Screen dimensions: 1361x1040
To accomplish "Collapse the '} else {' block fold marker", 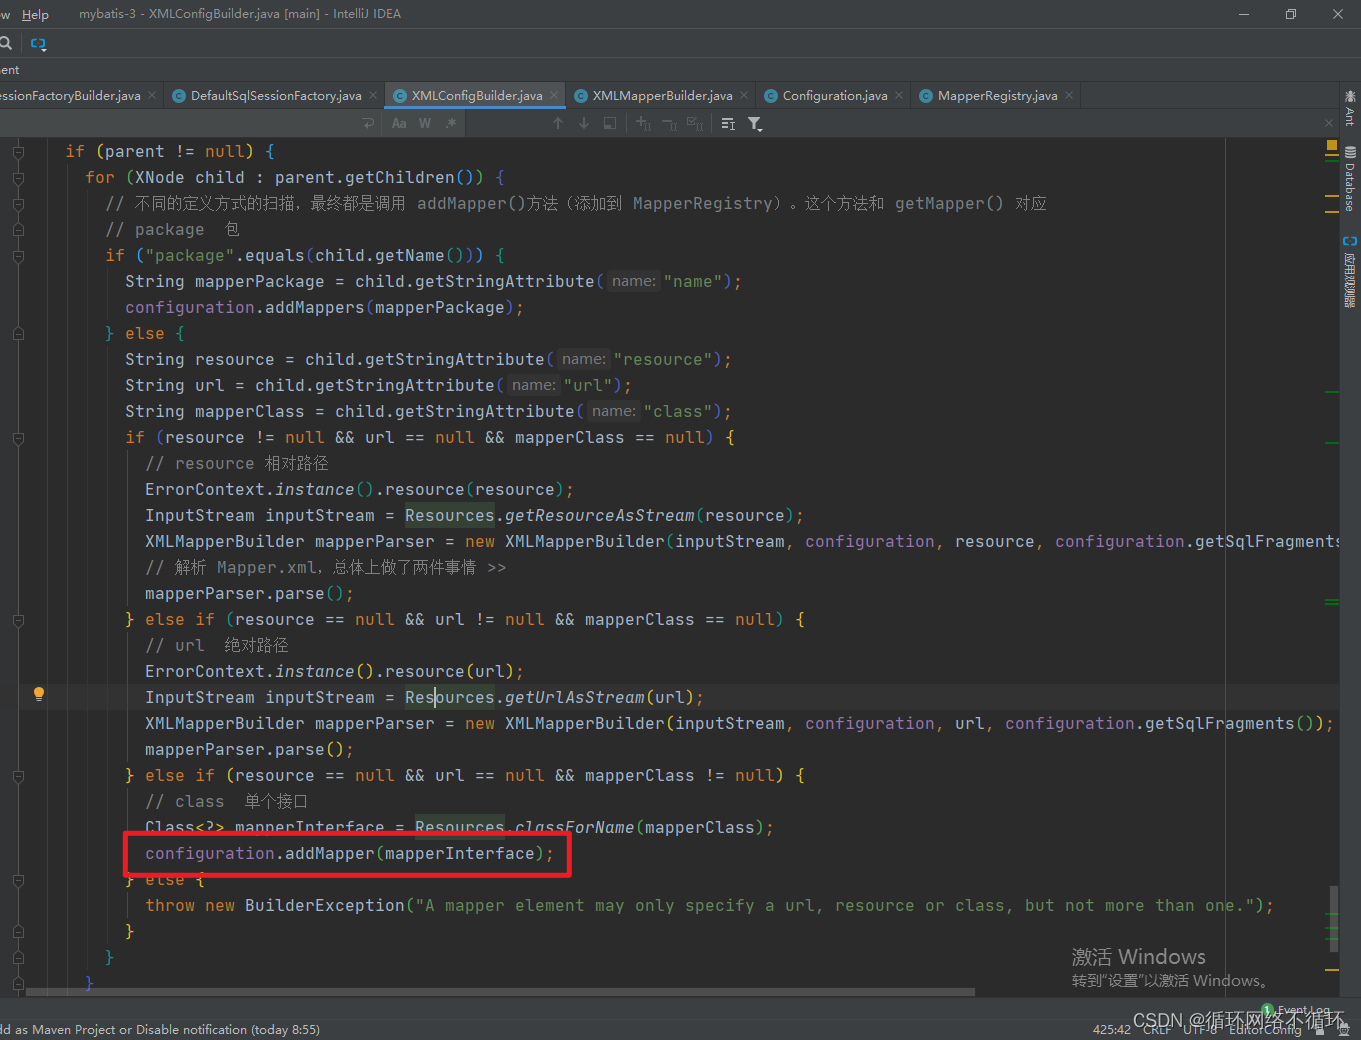I will tap(18, 334).
